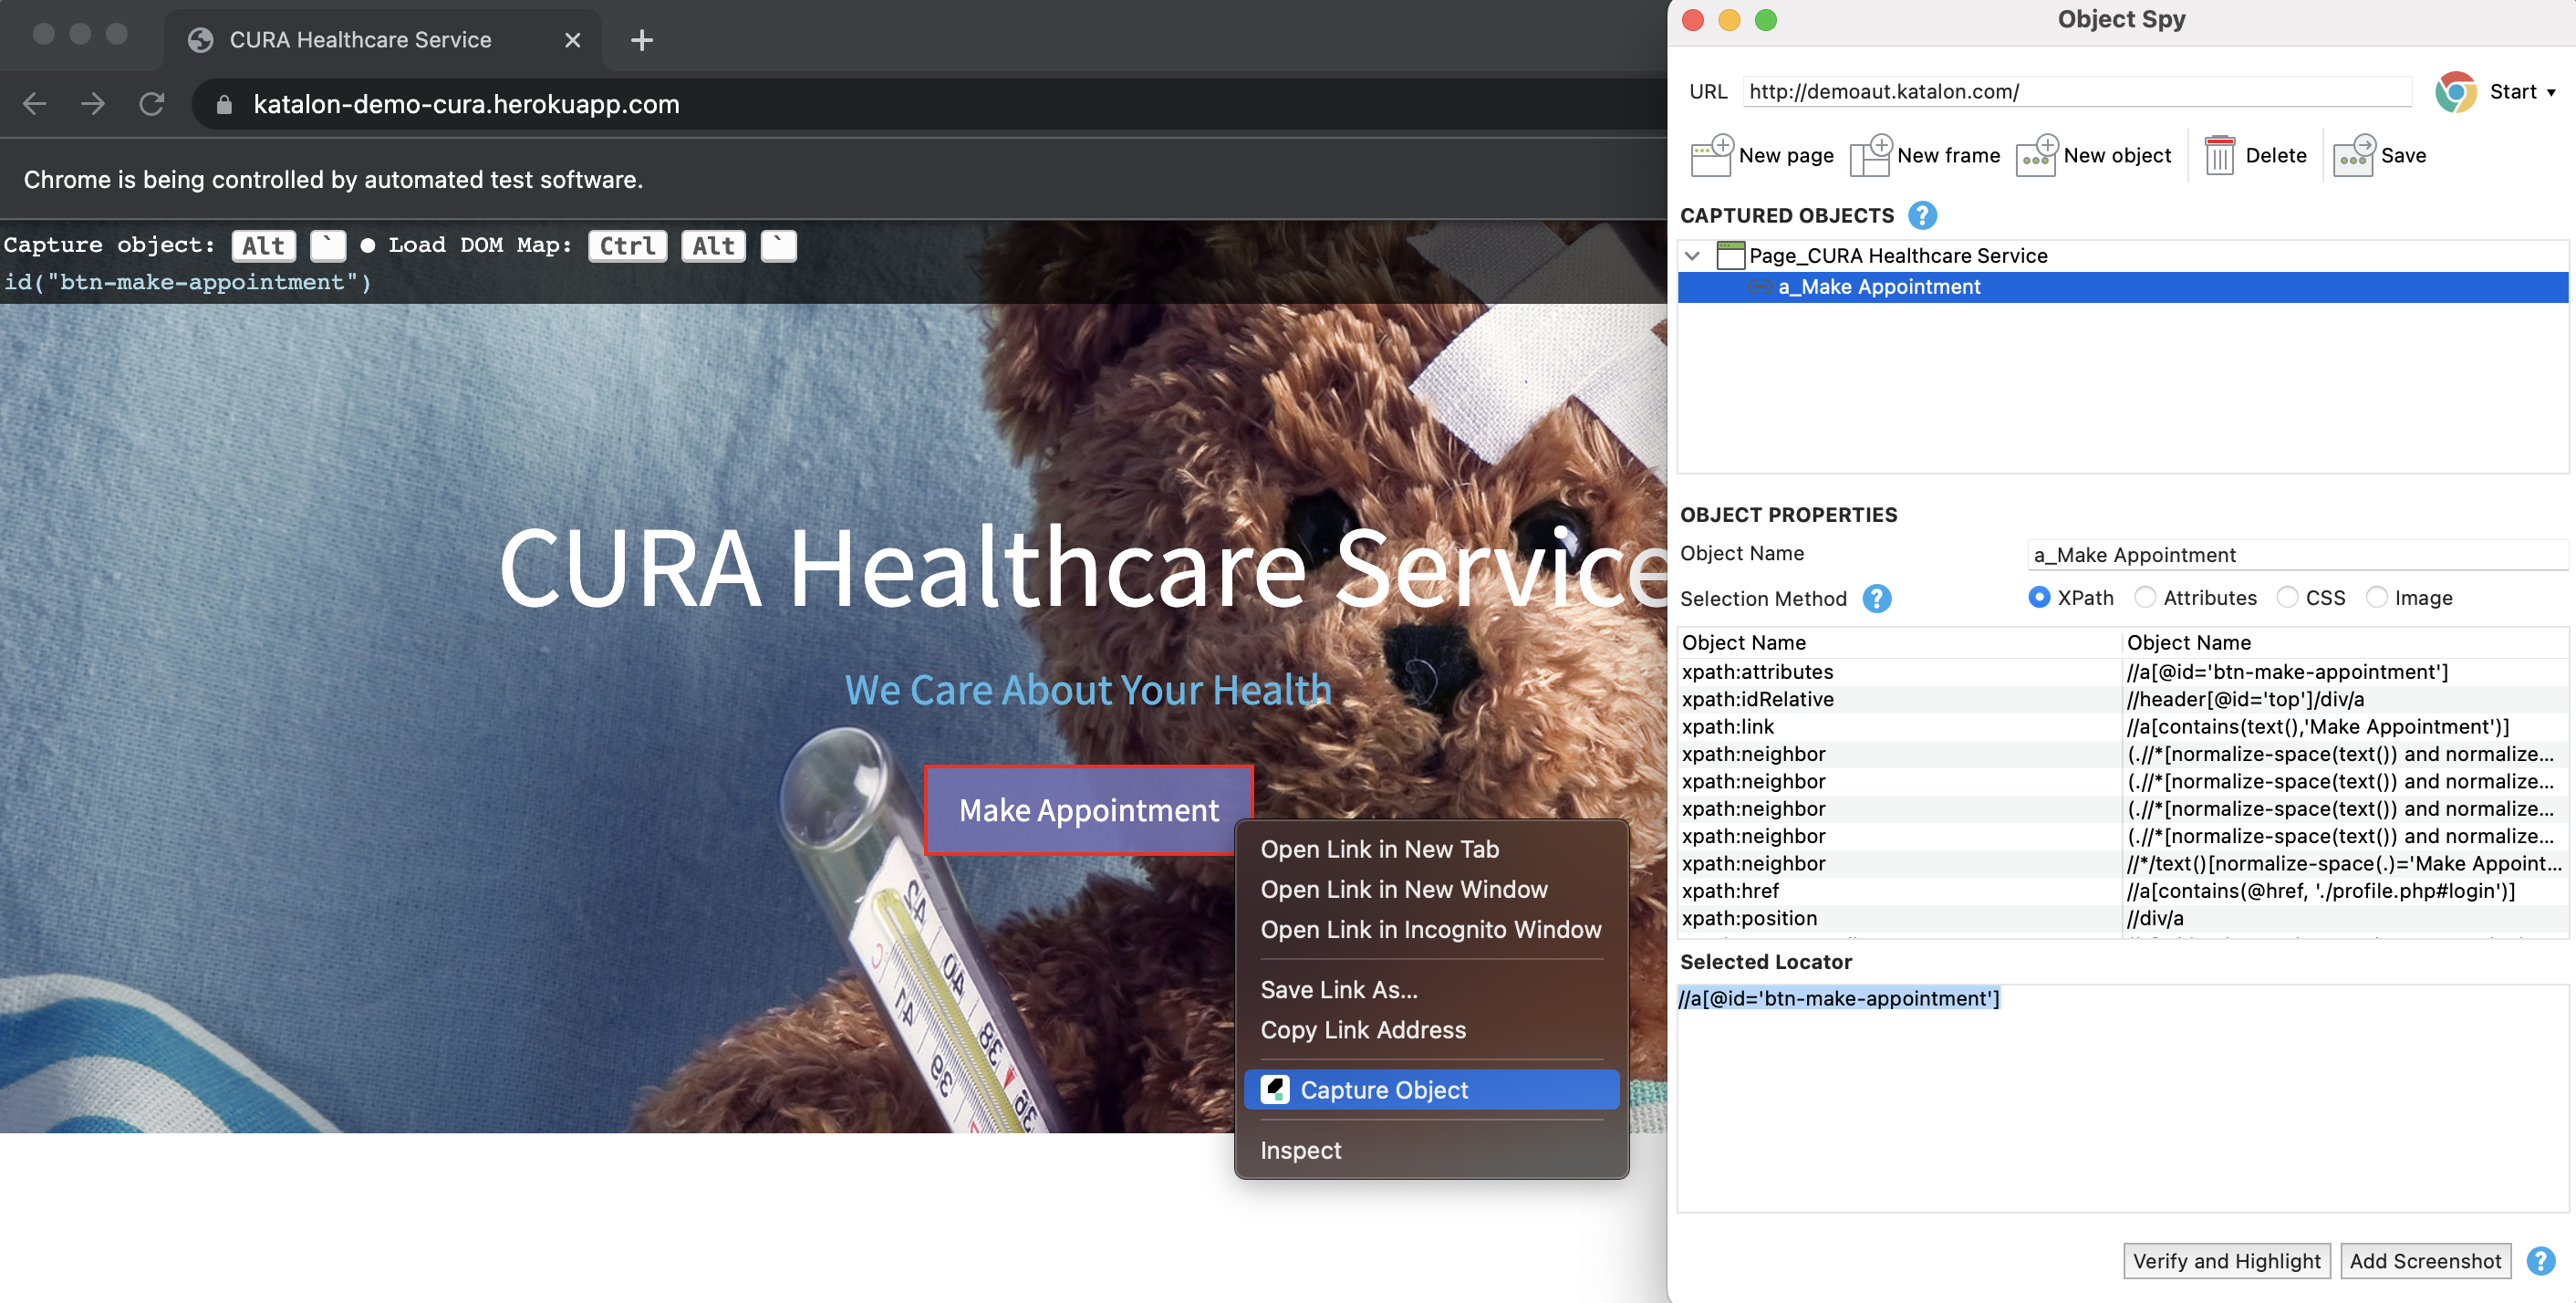2576x1303 pixels.
Task: Click the link icon of a_Make Appointment
Action: [x=1760, y=287]
